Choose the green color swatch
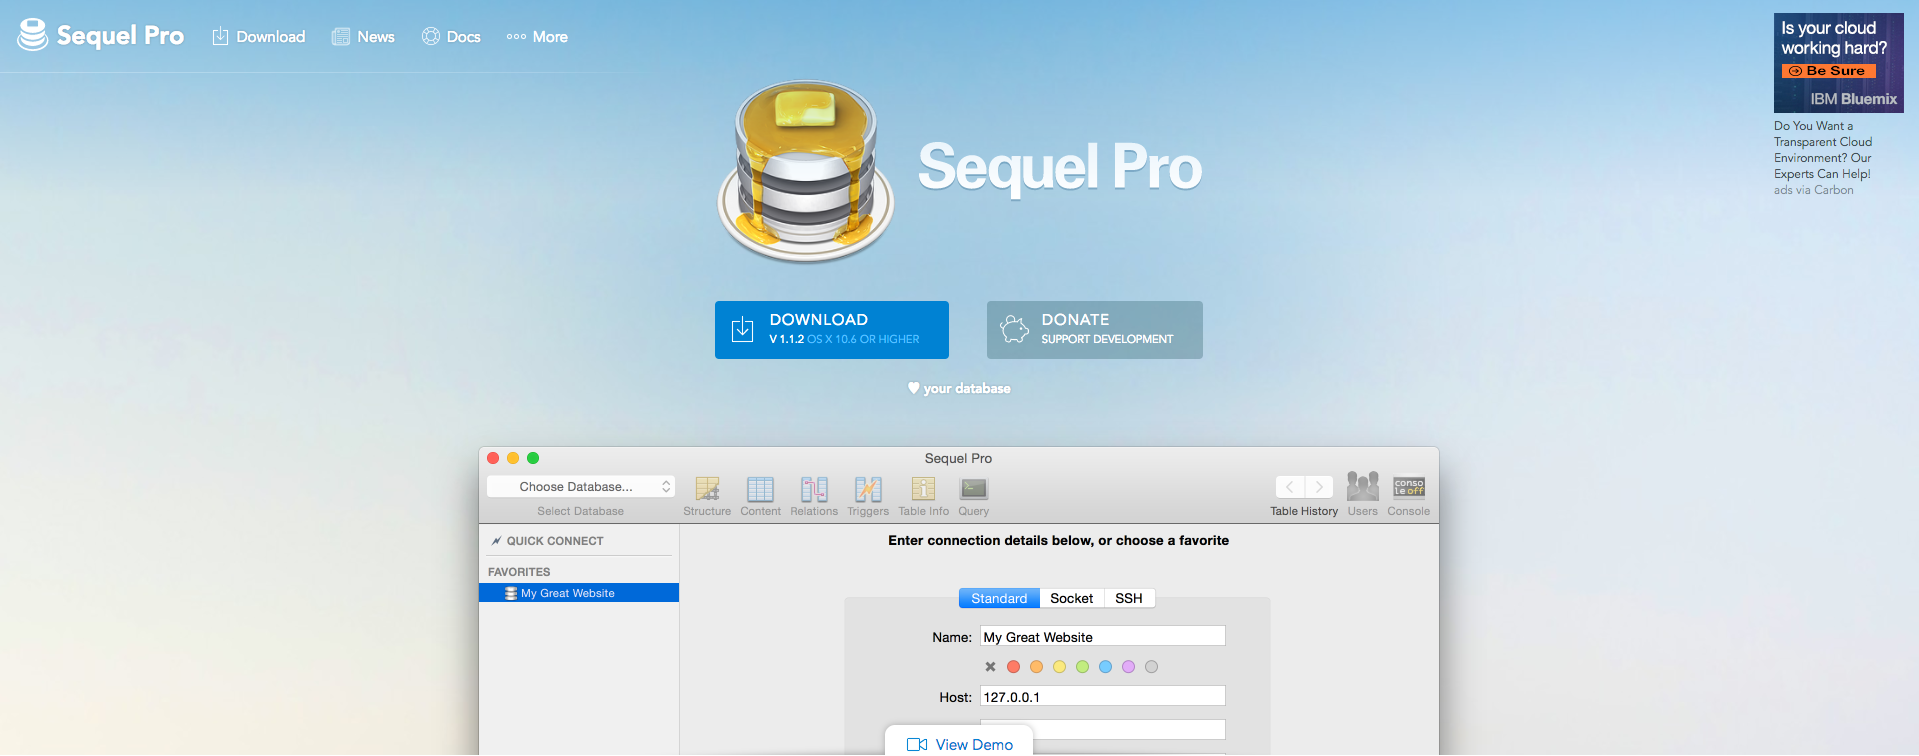Image resolution: width=1919 pixels, height=756 pixels. [x=1082, y=667]
